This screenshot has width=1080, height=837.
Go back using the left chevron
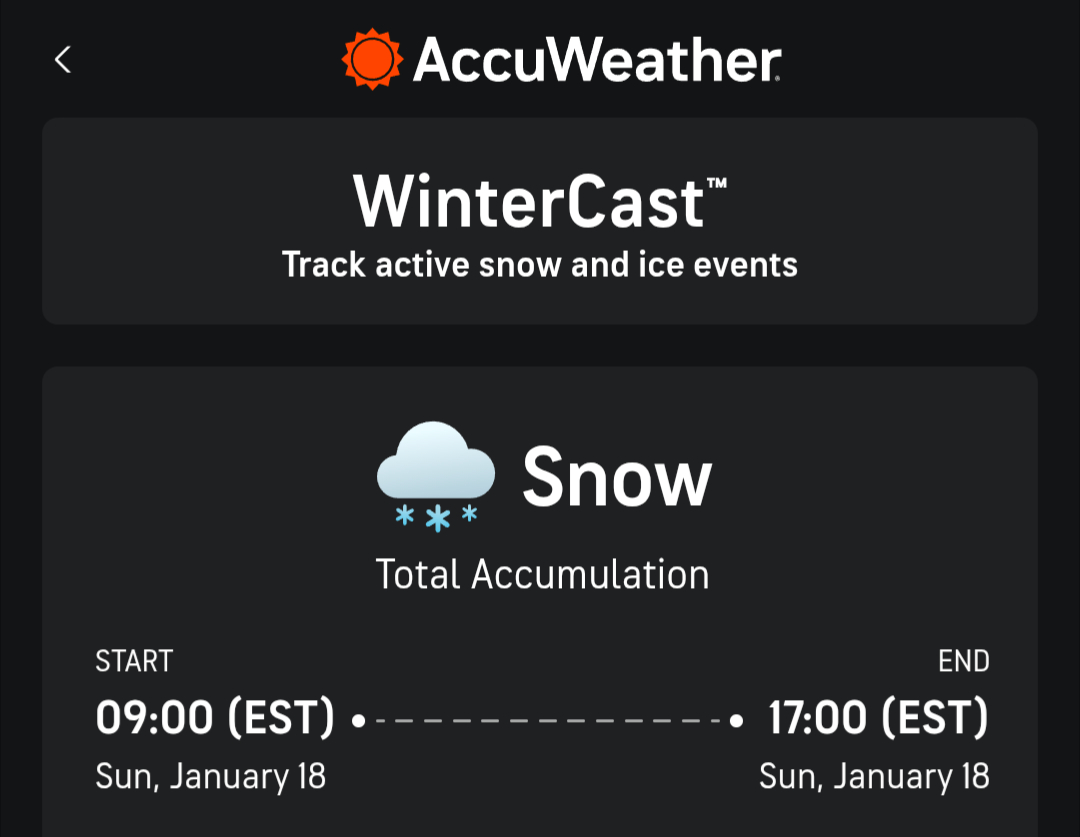point(63,60)
